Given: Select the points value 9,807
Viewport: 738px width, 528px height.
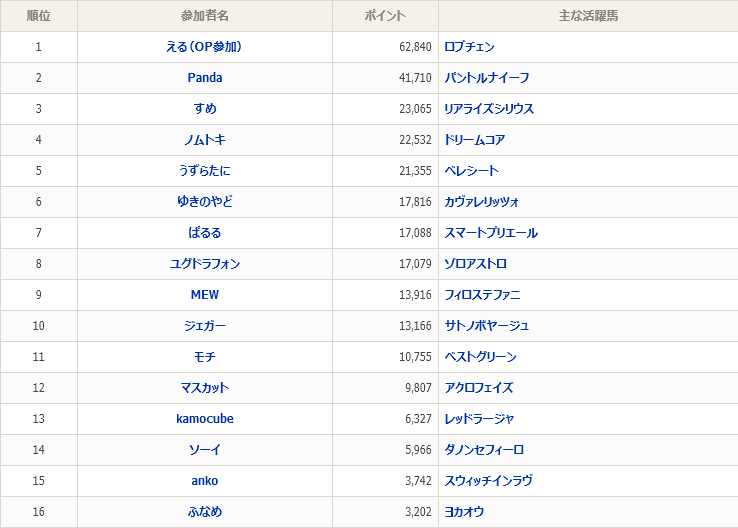Looking at the screenshot, I should pos(418,388).
